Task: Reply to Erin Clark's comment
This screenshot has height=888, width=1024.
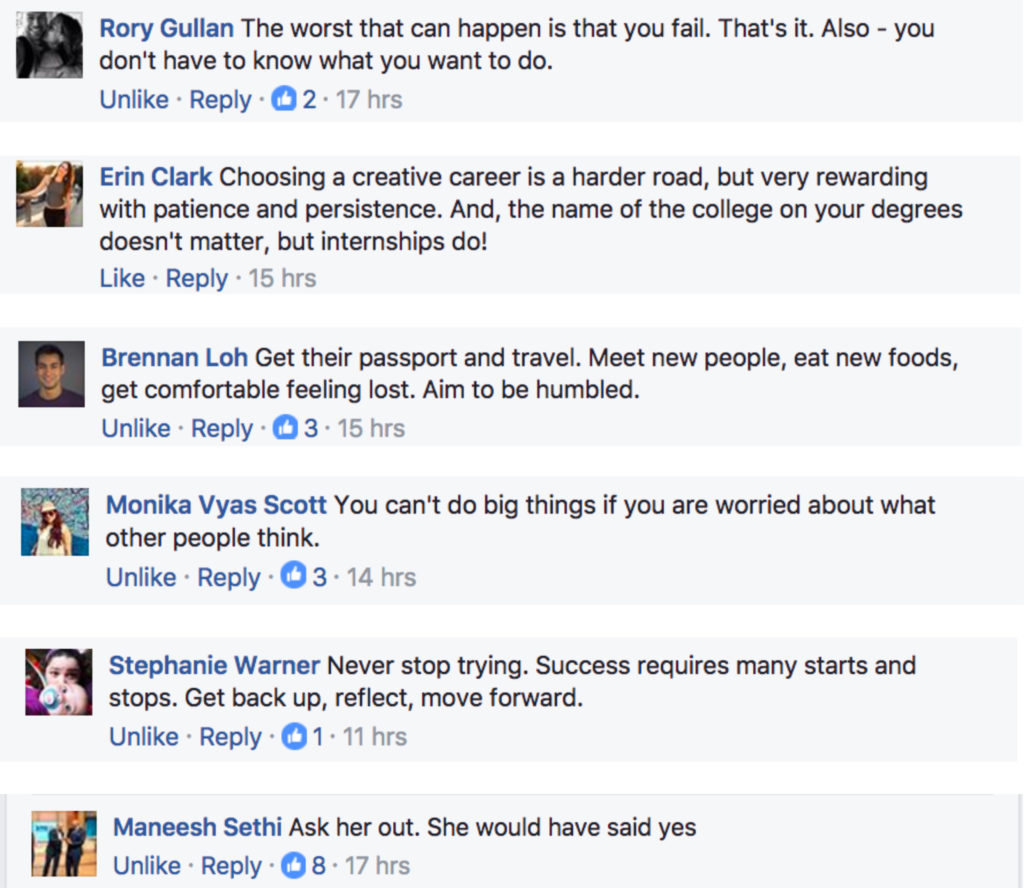Action: point(196,278)
